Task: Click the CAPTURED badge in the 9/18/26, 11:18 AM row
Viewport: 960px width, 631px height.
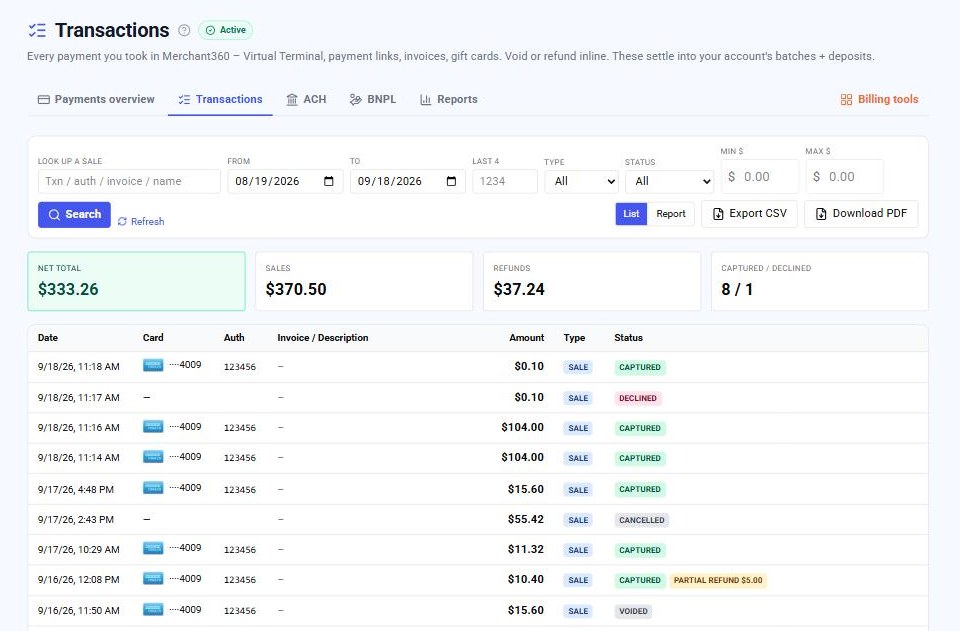Action: click(640, 367)
